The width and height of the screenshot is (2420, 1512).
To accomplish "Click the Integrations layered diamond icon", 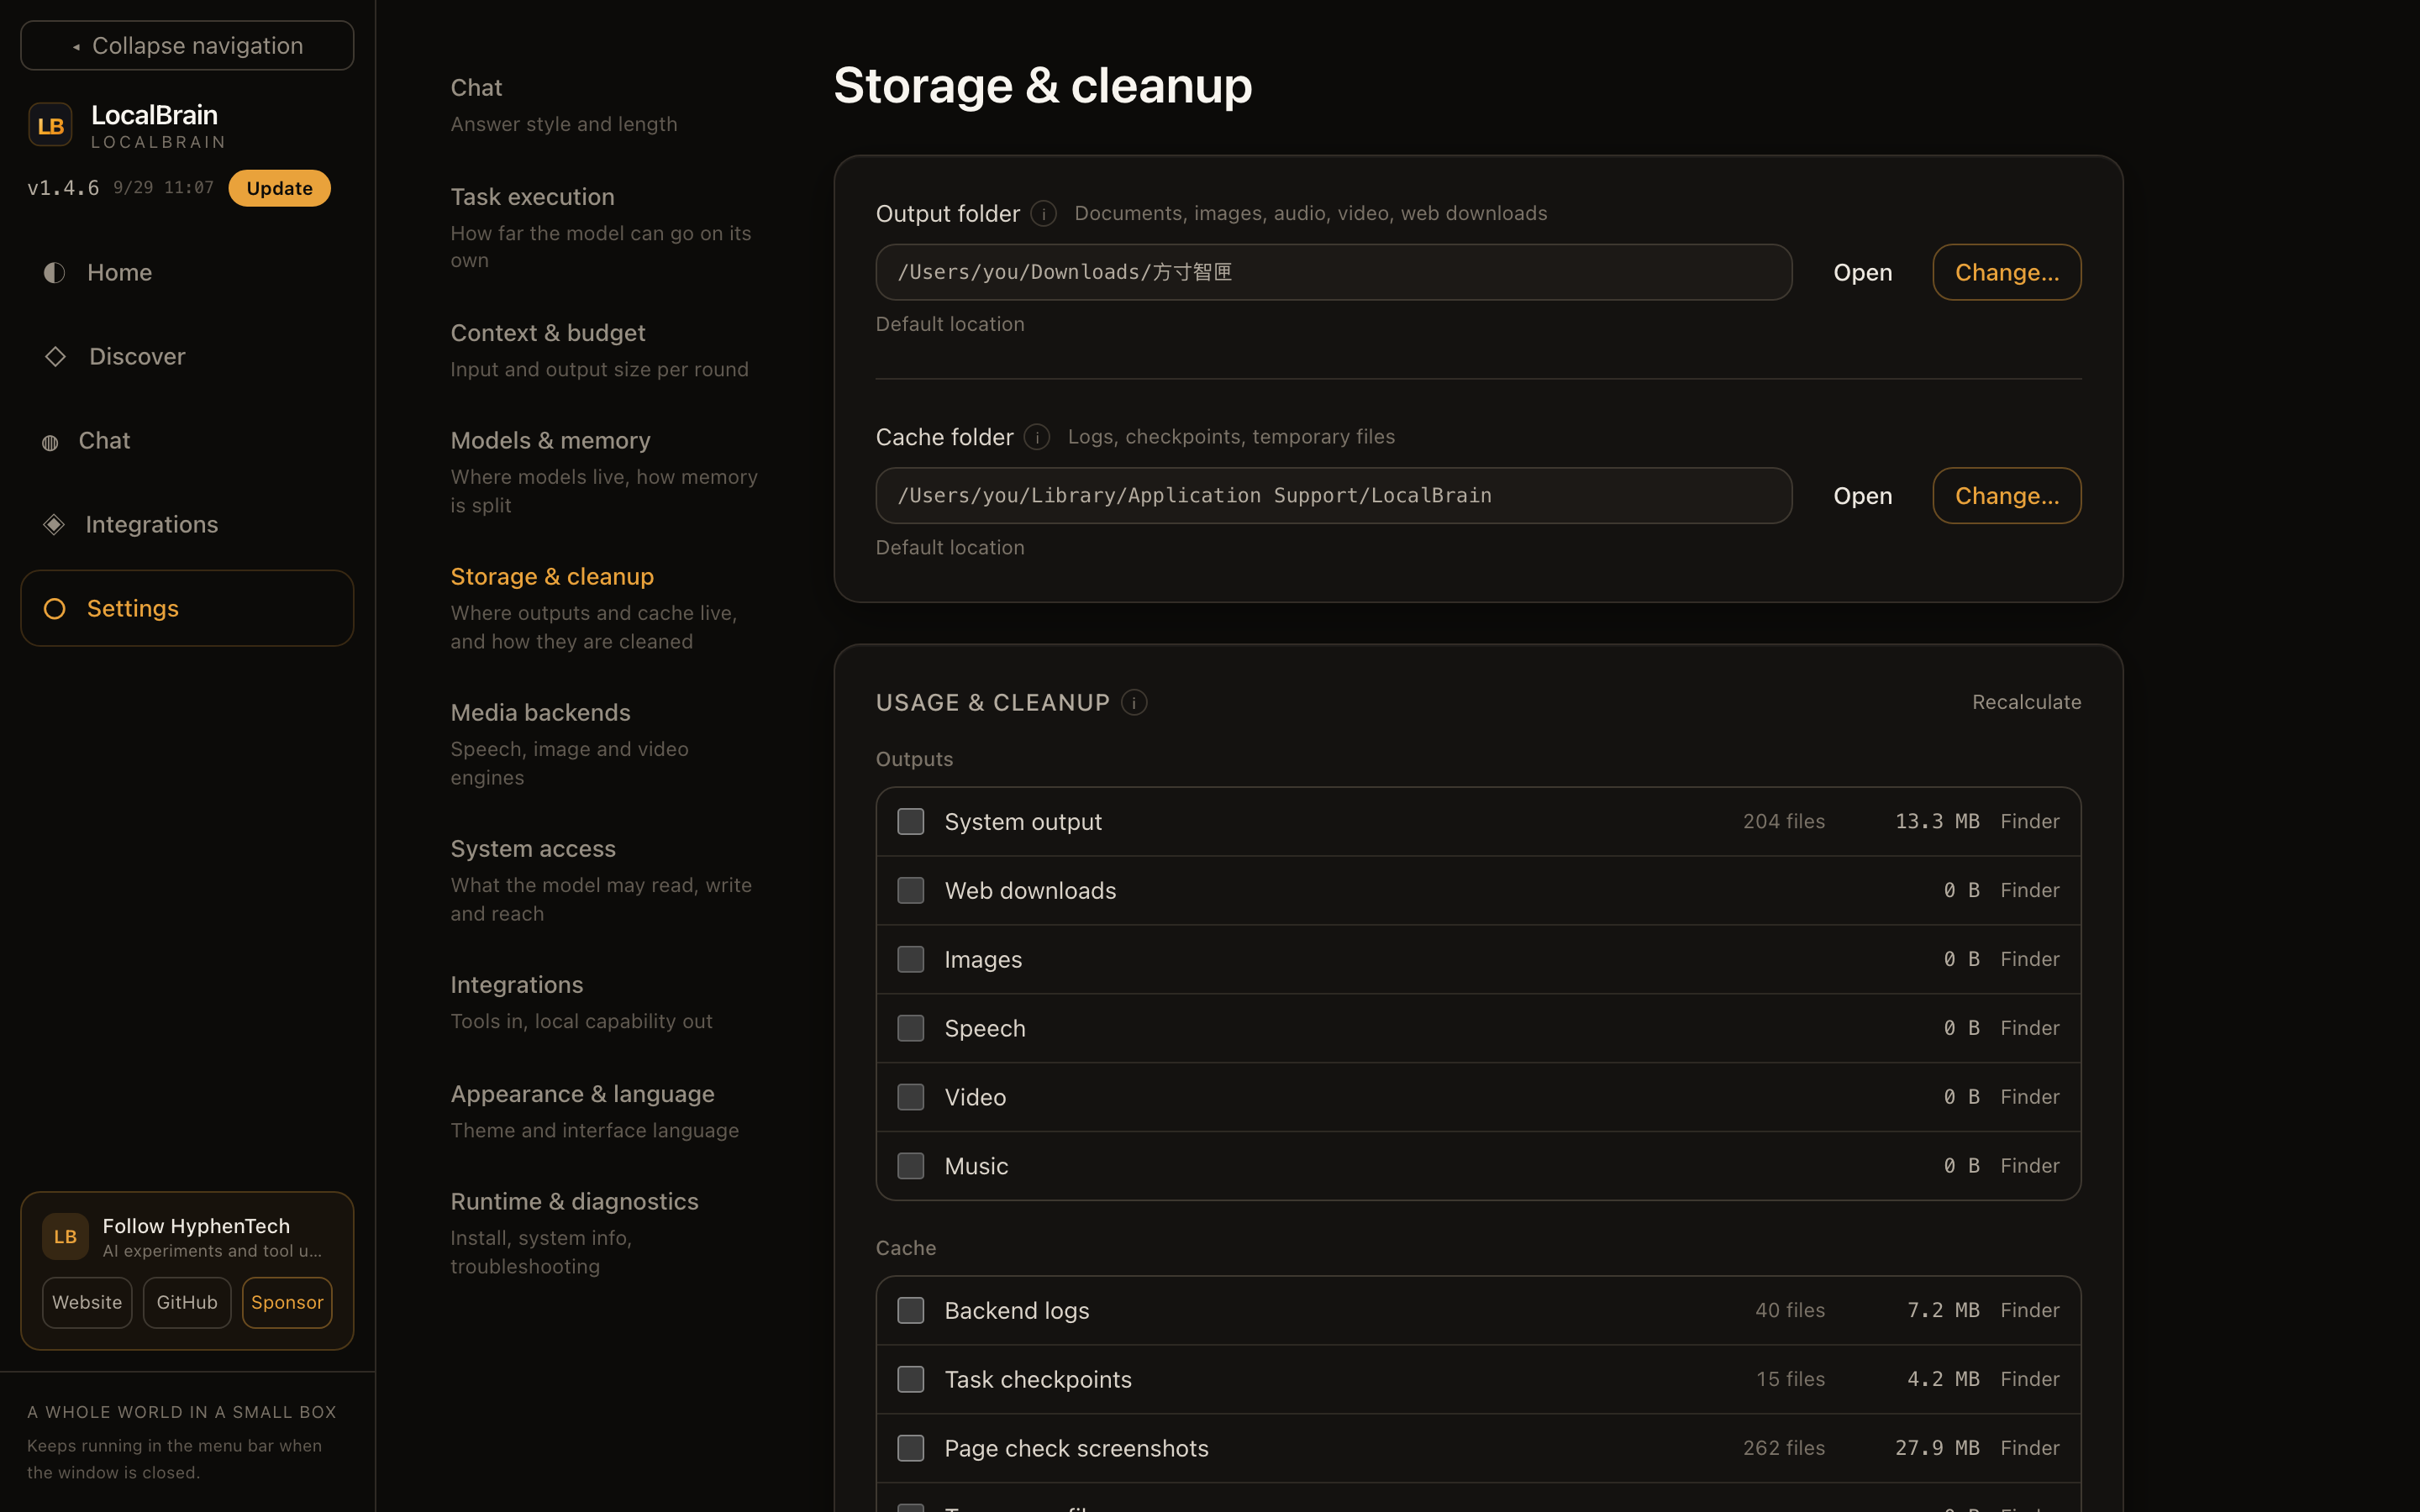I will (54, 524).
